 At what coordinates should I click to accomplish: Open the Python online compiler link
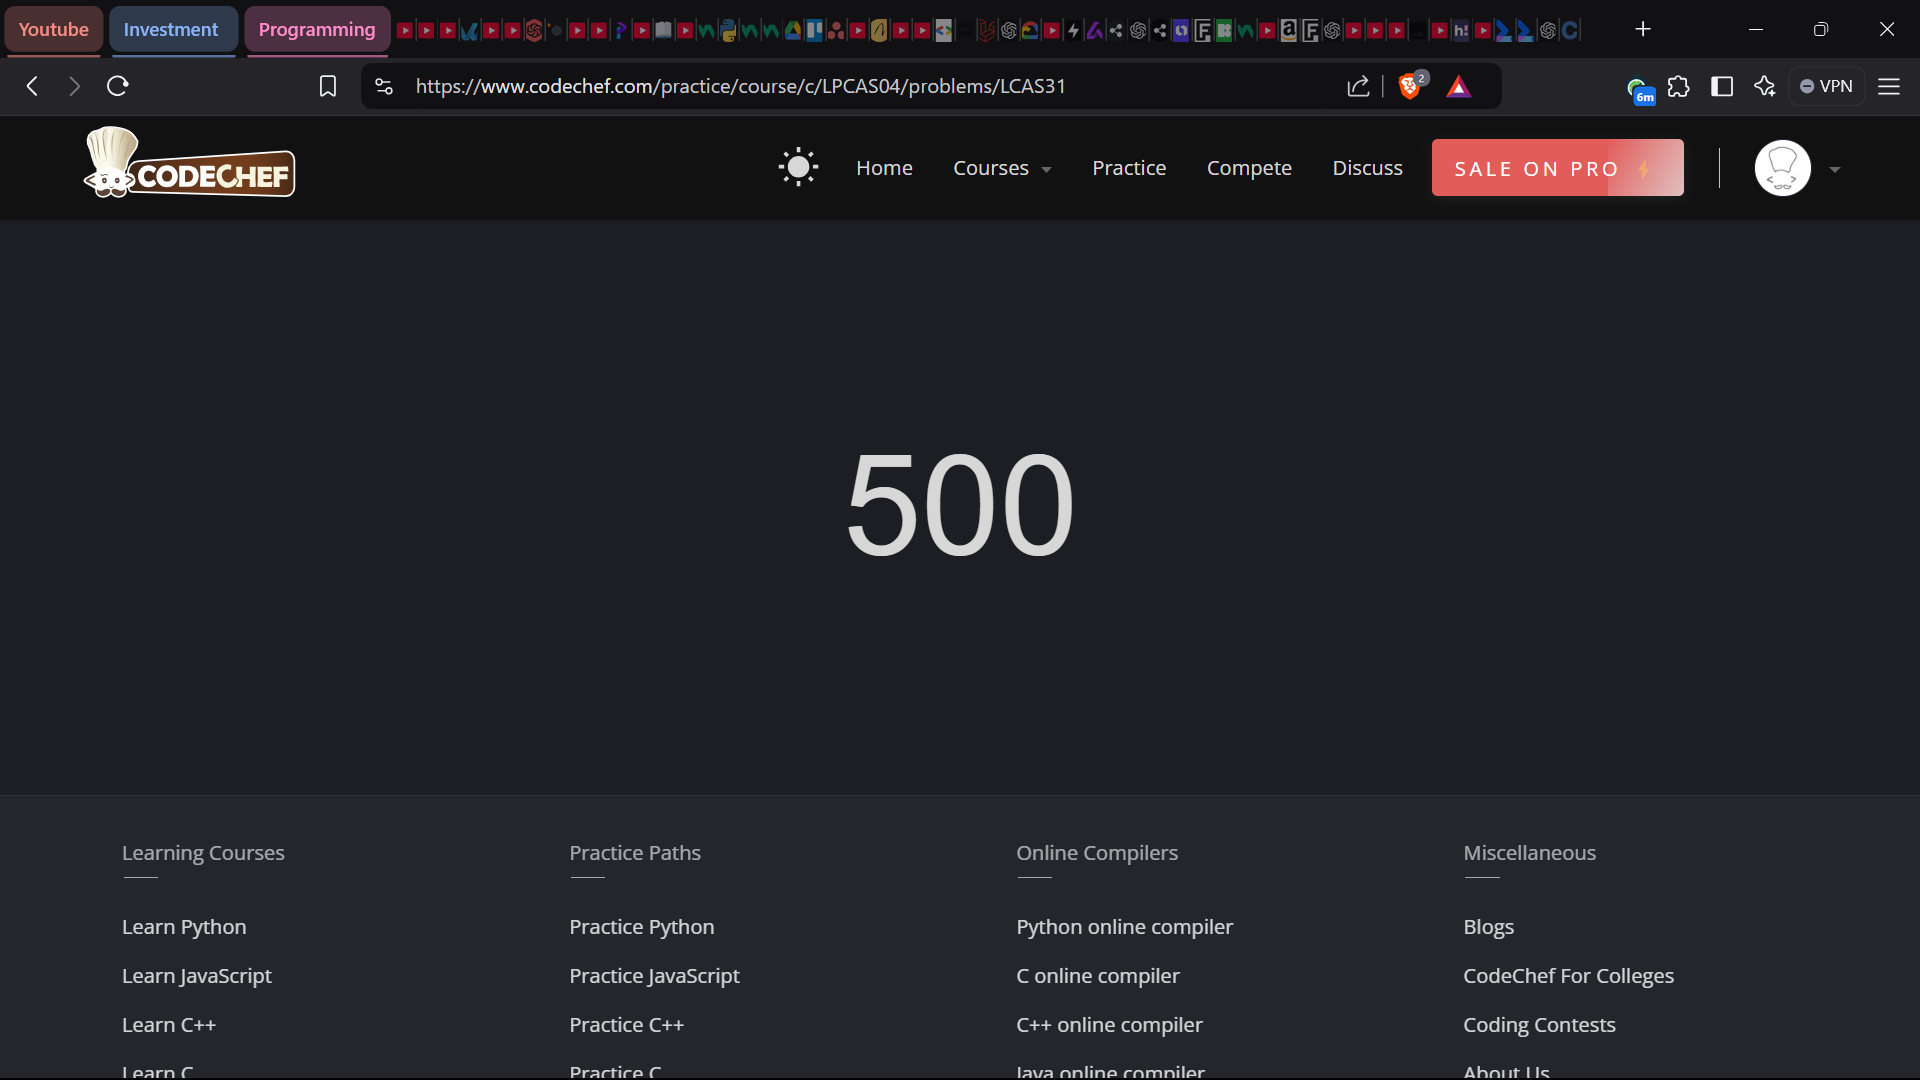pos(1124,927)
